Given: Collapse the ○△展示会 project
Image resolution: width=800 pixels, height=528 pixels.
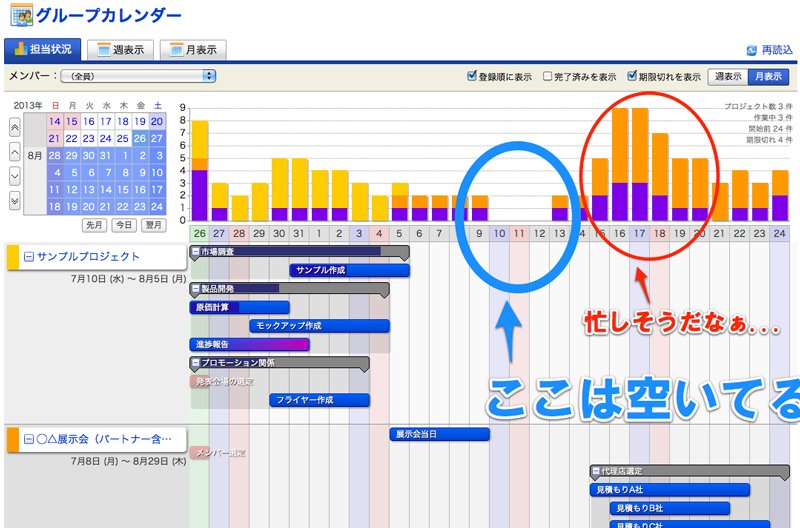Looking at the screenshot, I should (x=29, y=439).
